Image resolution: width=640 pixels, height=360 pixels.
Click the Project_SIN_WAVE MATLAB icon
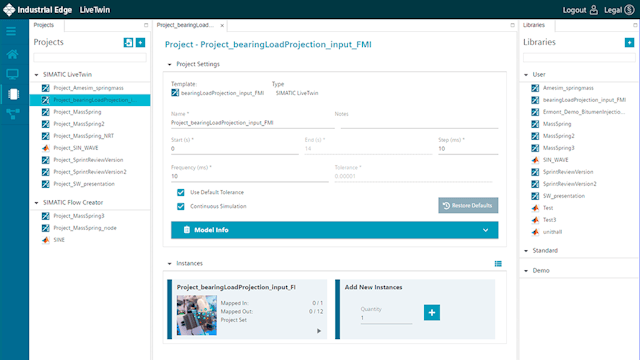tap(46, 148)
